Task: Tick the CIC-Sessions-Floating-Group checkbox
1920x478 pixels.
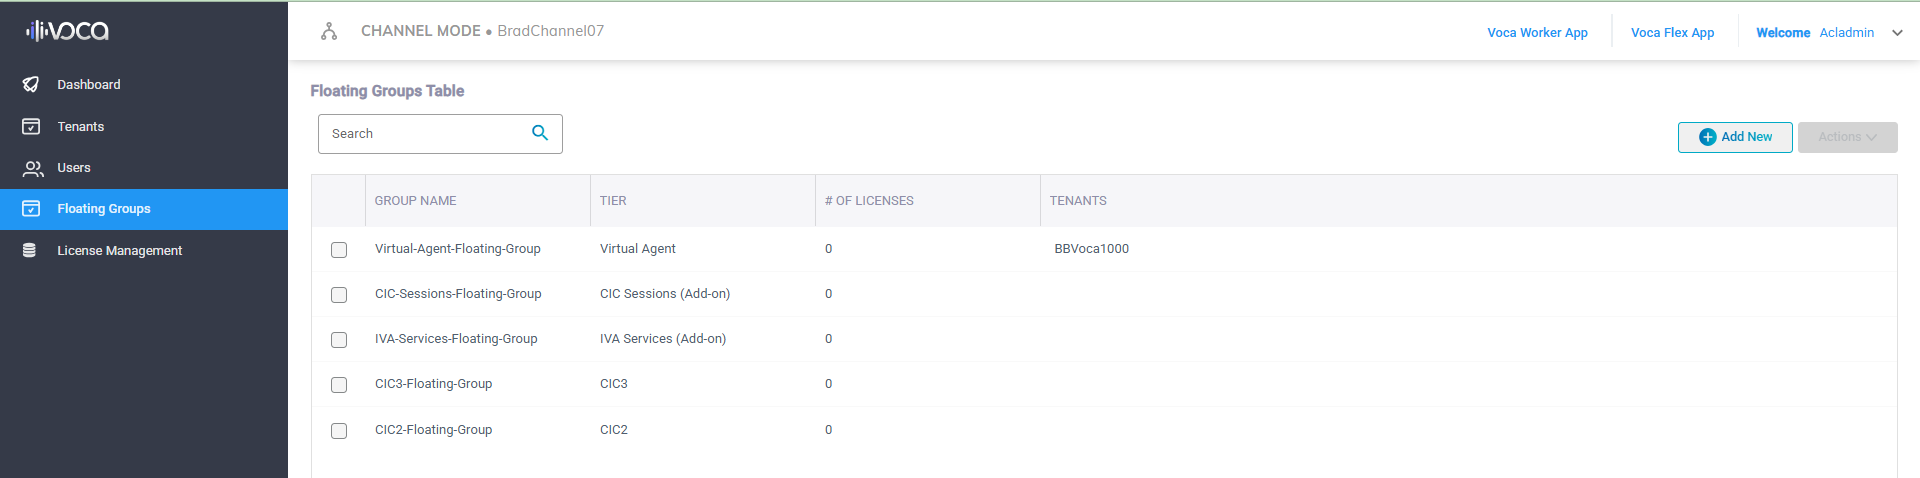Action: coord(339,295)
